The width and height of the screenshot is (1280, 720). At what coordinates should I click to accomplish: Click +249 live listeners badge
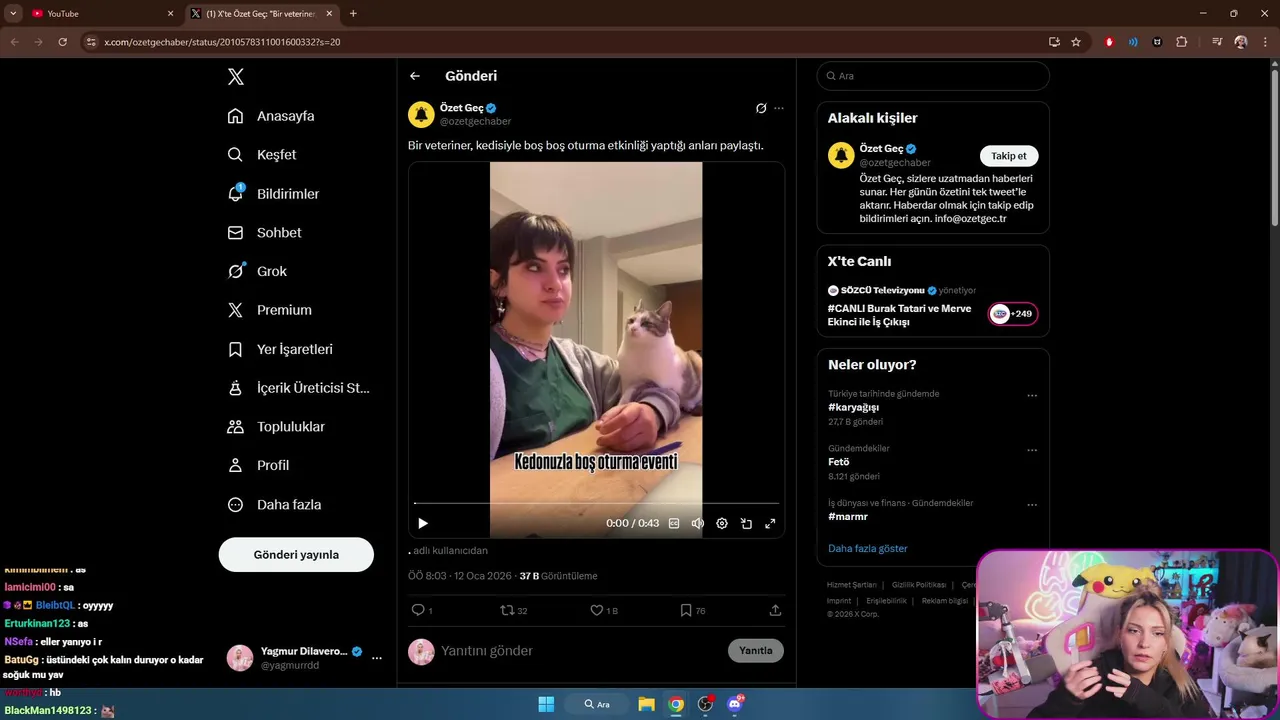(x=1013, y=314)
